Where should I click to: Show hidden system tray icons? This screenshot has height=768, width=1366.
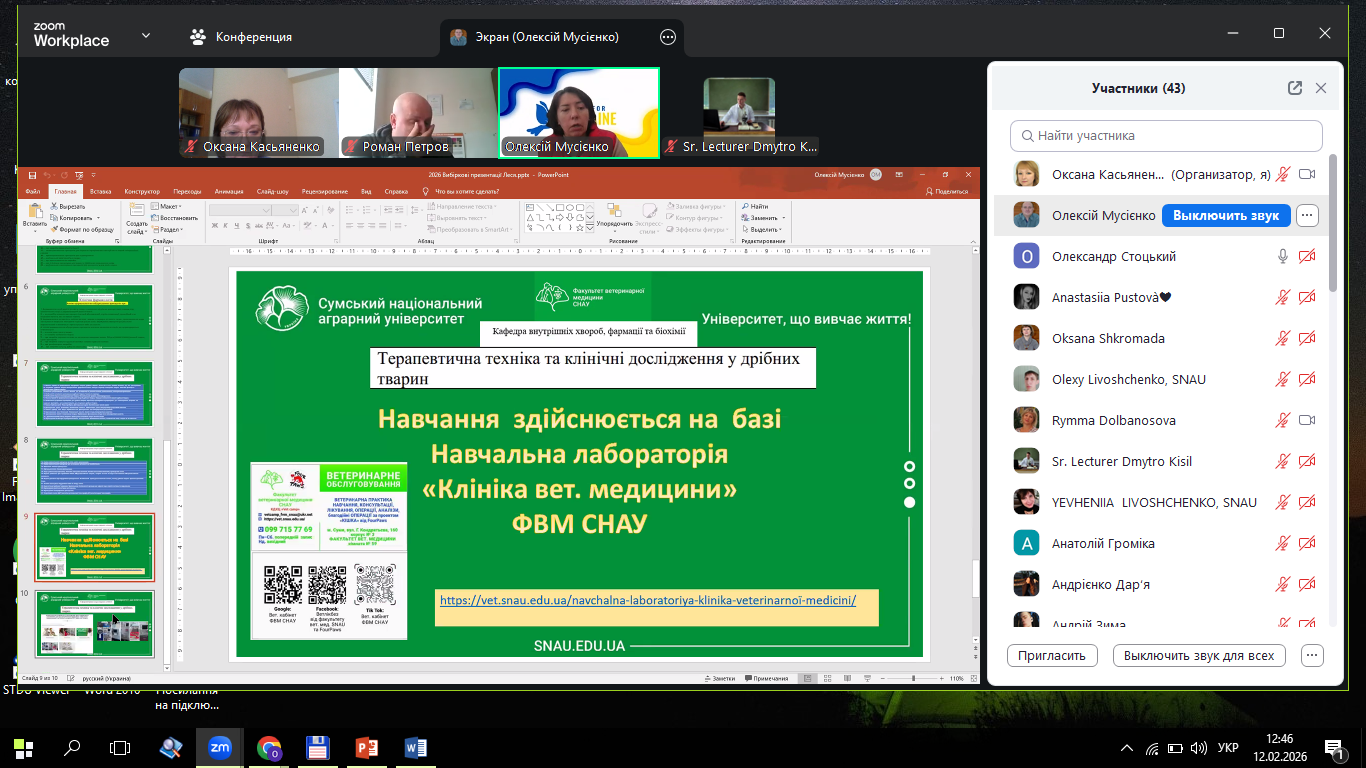click(1127, 747)
